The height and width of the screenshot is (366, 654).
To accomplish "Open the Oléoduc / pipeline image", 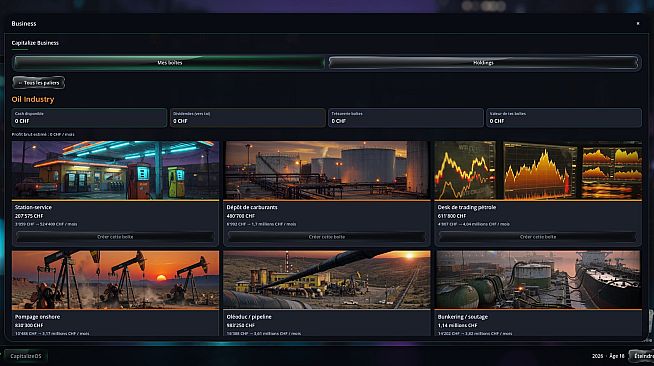I will pos(327,280).
